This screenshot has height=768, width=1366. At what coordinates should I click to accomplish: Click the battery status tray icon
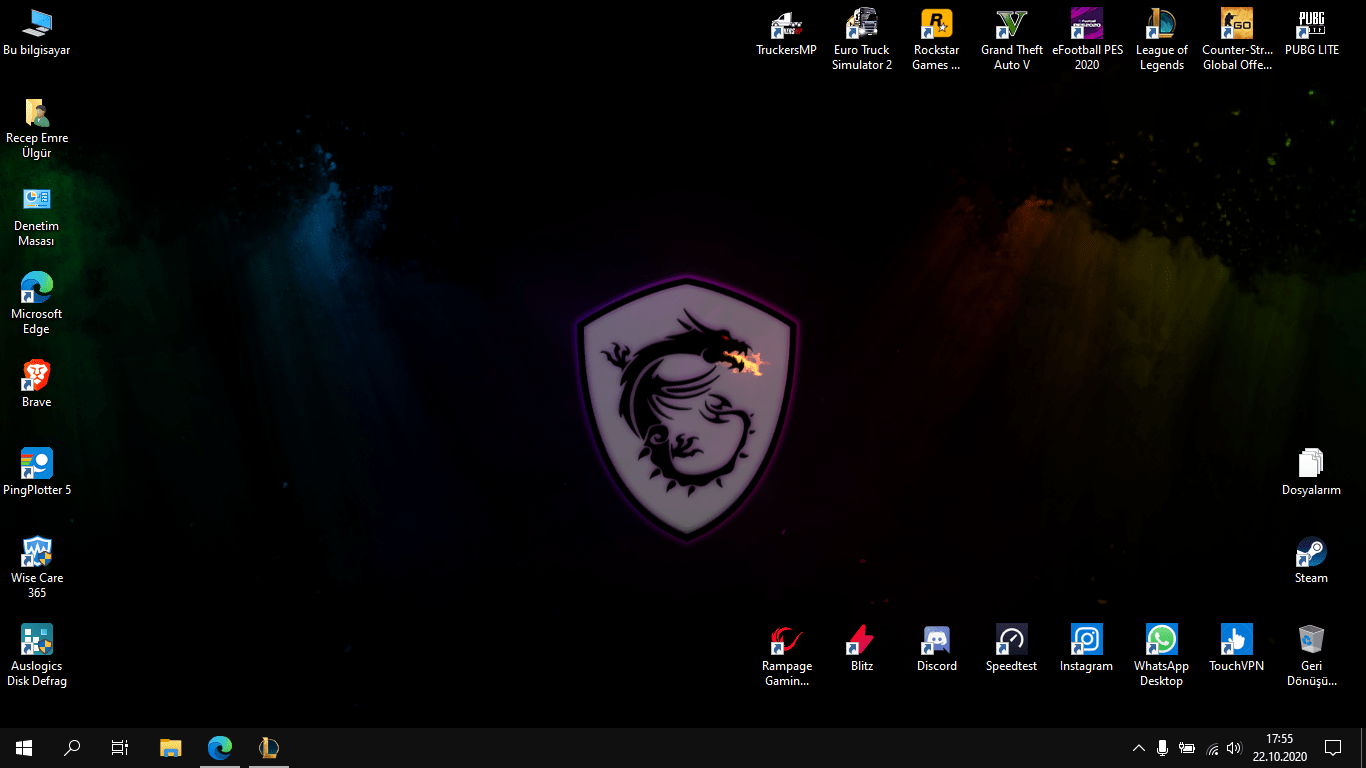coord(1187,748)
